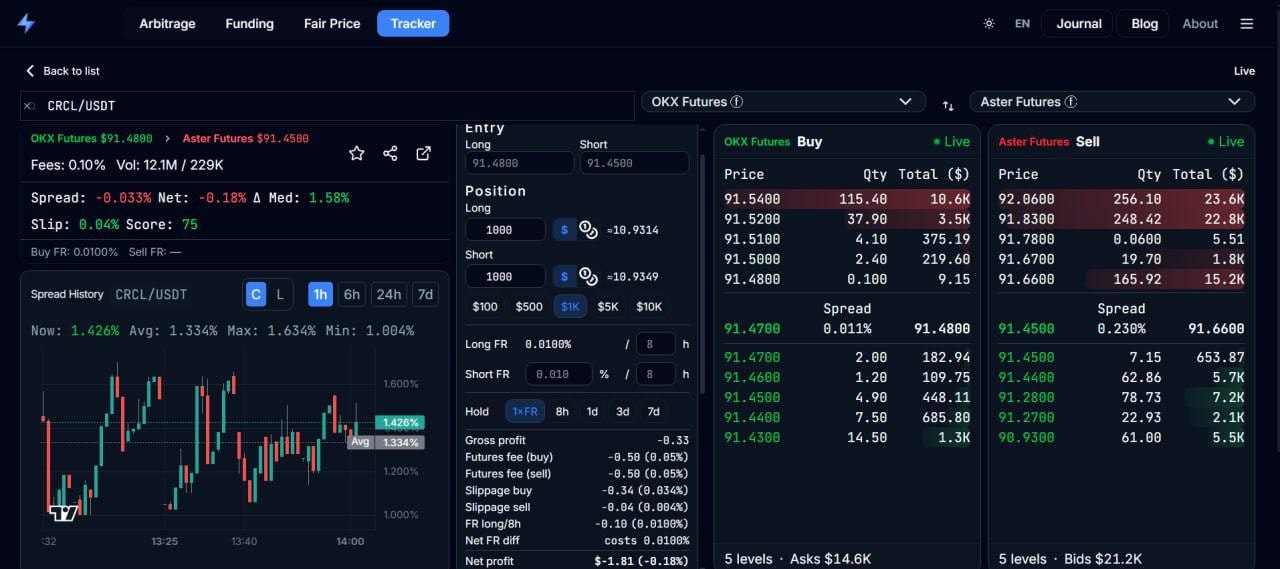Open the pair in new window icon
The image size is (1280, 569).
[x=424, y=153]
